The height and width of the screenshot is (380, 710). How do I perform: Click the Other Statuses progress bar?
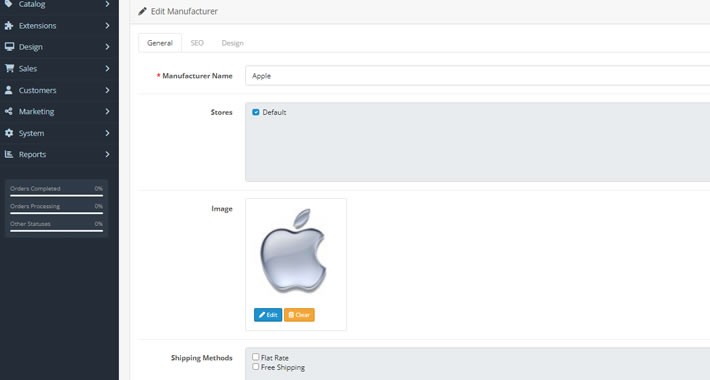(57, 231)
